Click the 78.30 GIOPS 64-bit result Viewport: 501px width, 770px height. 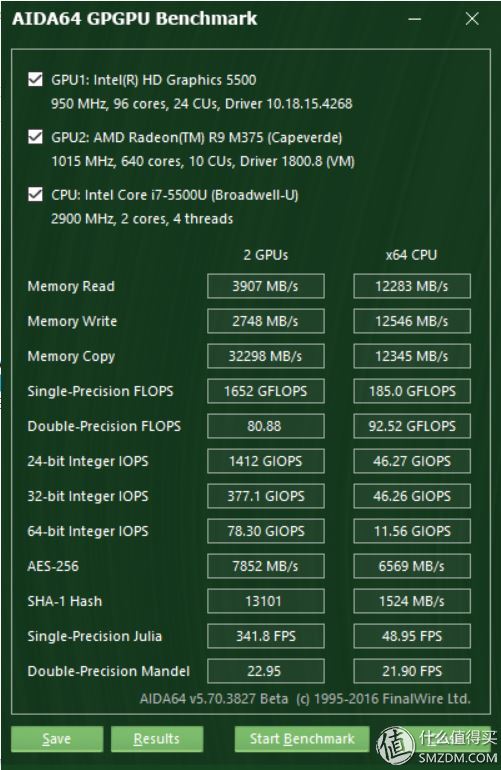(x=266, y=531)
